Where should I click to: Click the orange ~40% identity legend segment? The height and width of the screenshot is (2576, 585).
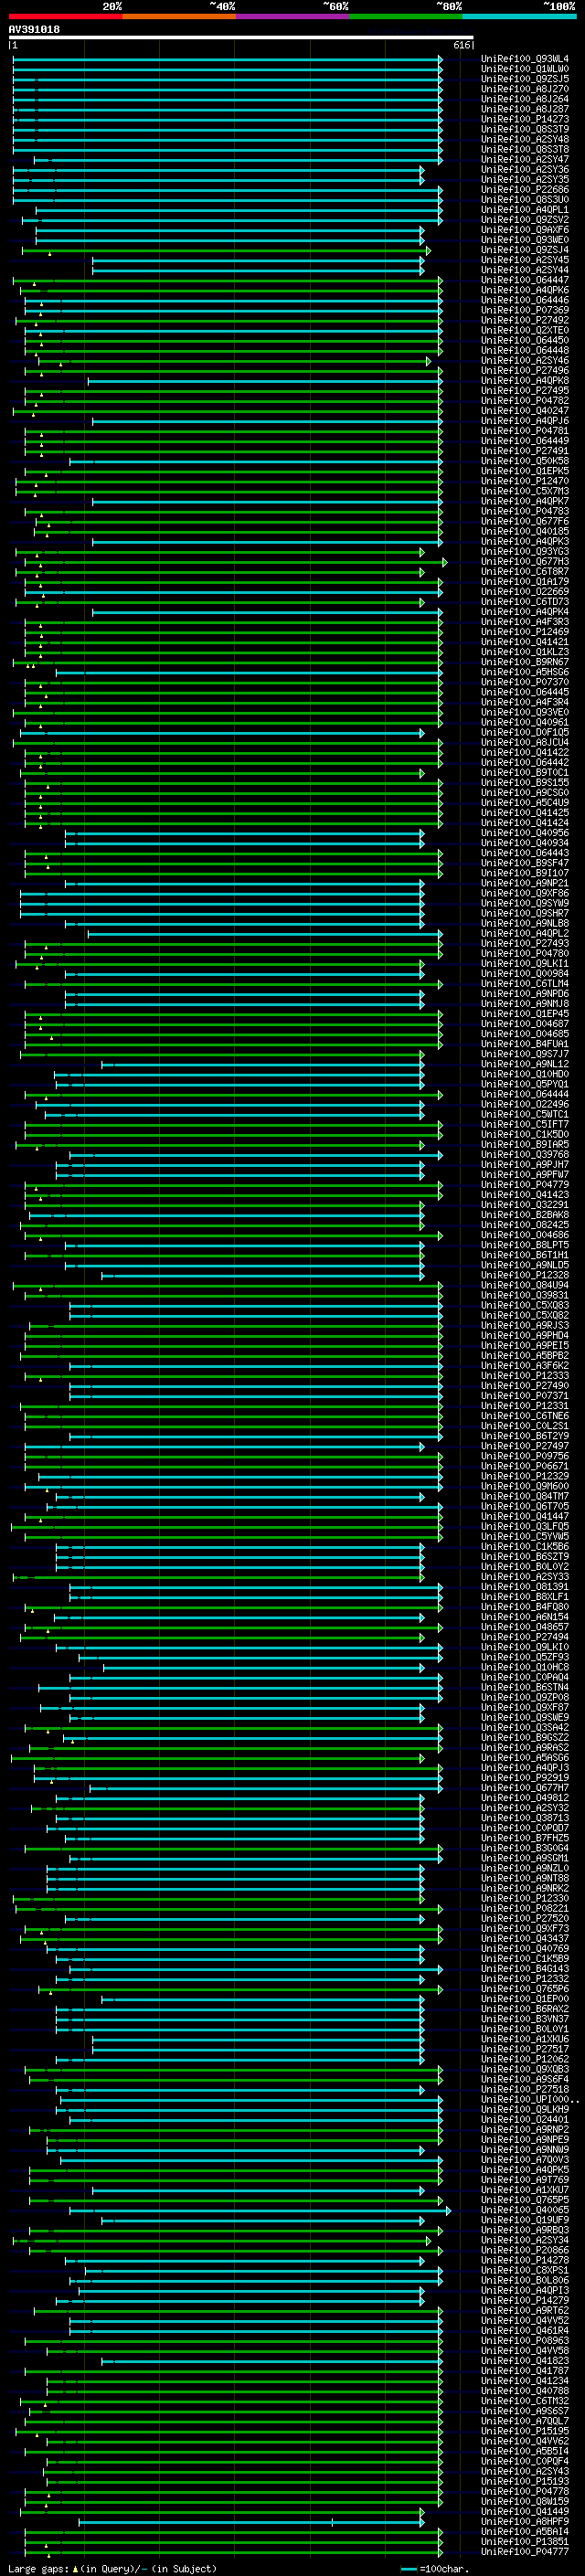[x=178, y=16]
